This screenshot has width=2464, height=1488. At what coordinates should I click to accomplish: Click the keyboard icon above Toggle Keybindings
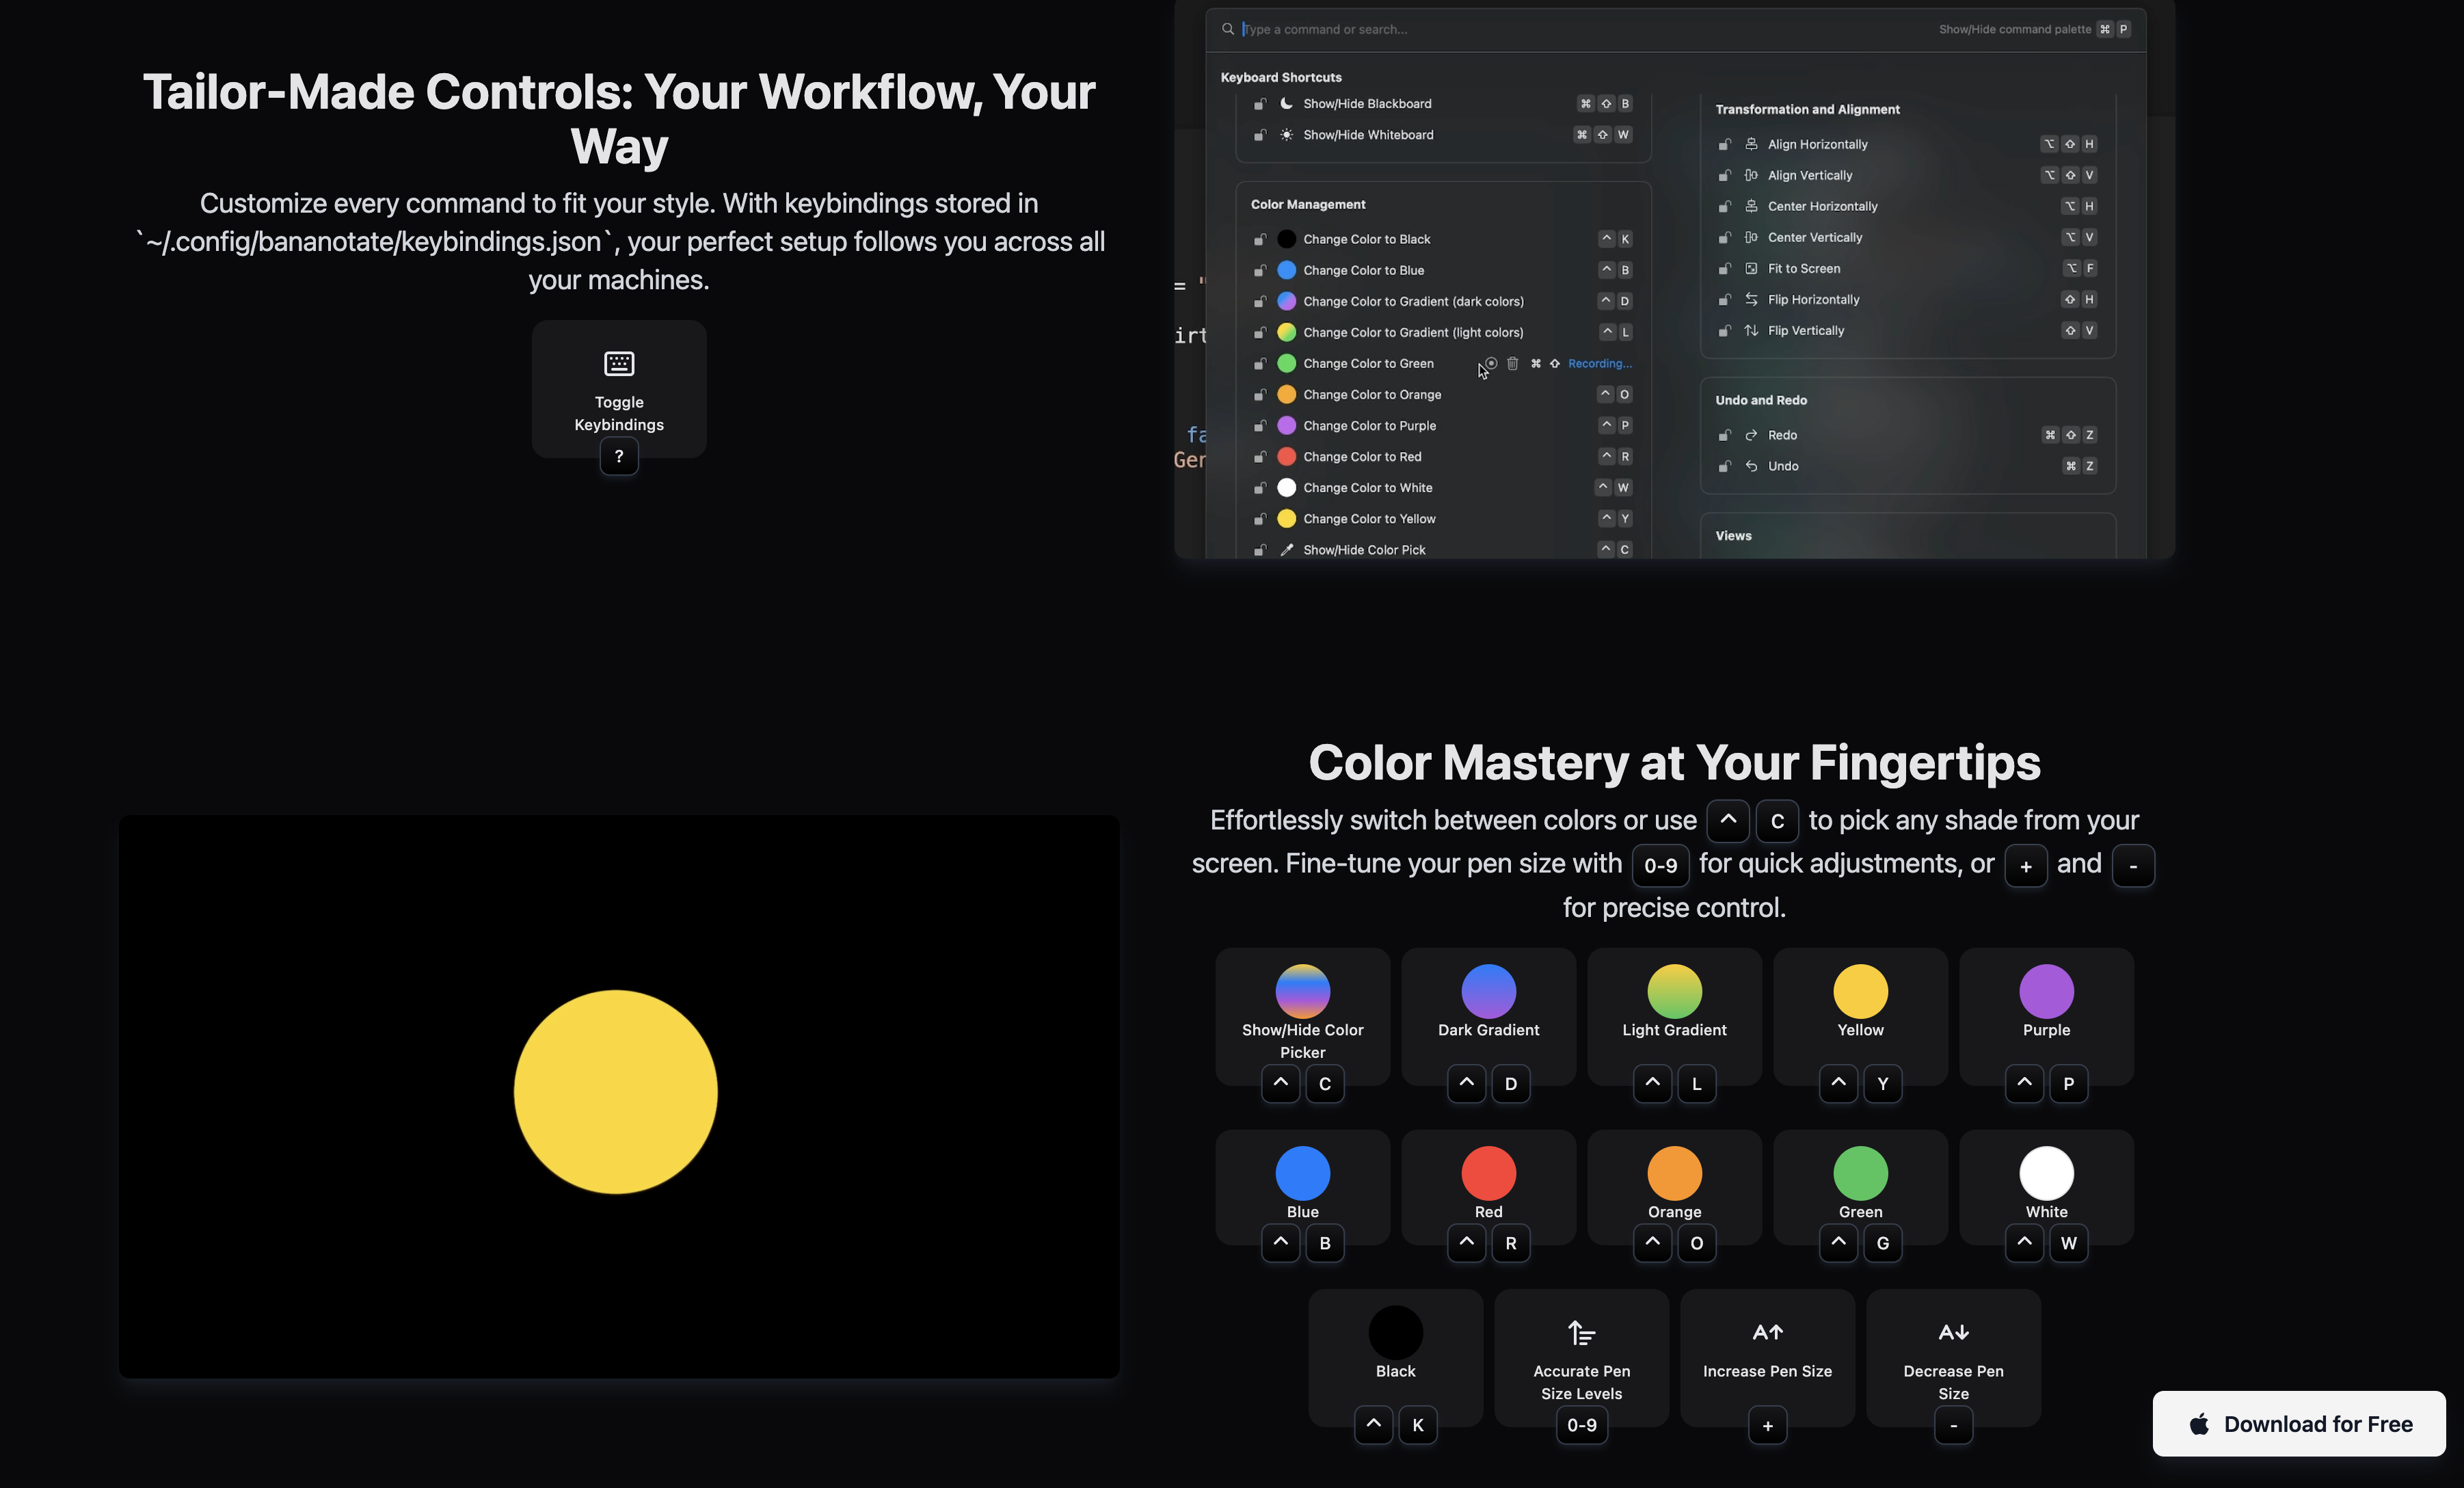pos(619,363)
